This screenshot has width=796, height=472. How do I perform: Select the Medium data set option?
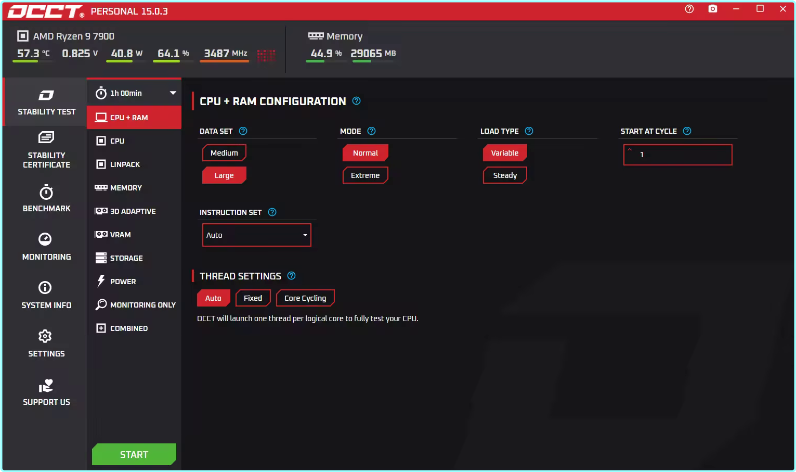pos(224,153)
